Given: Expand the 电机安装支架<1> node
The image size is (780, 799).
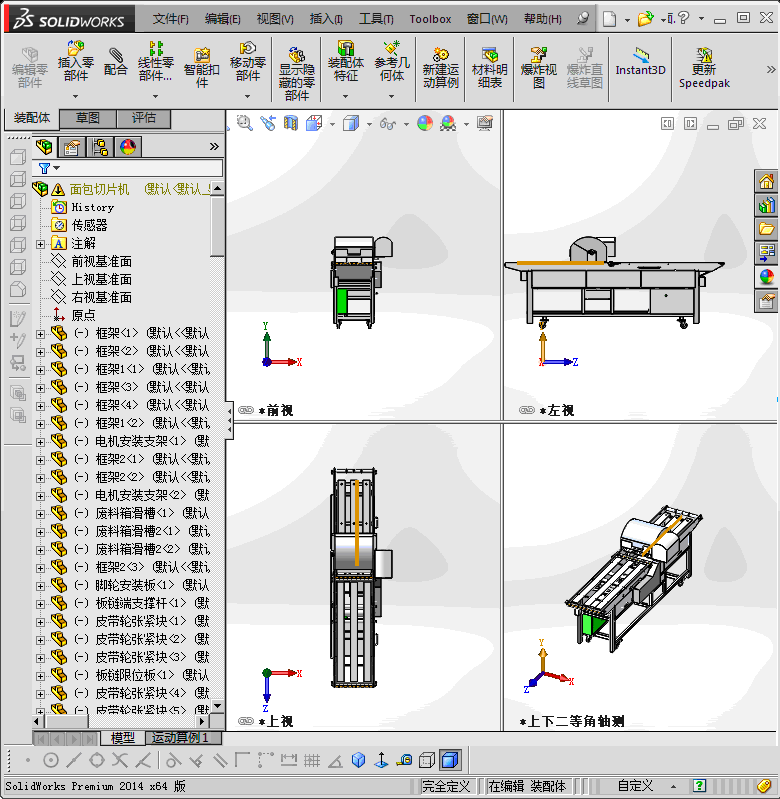Looking at the screenshot, I should coord(40,442).
